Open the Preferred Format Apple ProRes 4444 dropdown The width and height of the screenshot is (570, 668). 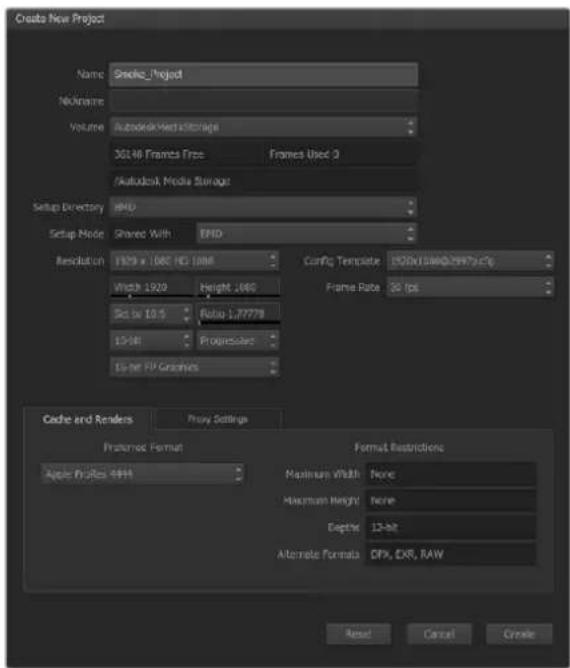[142, 474]
